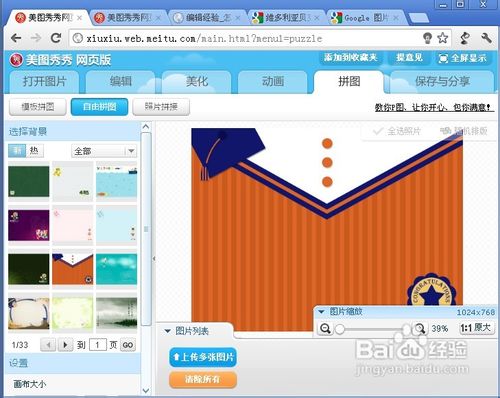Click the 自由拼图 button
This screenshot has height=398, width=500.
(x=99, y=107)
